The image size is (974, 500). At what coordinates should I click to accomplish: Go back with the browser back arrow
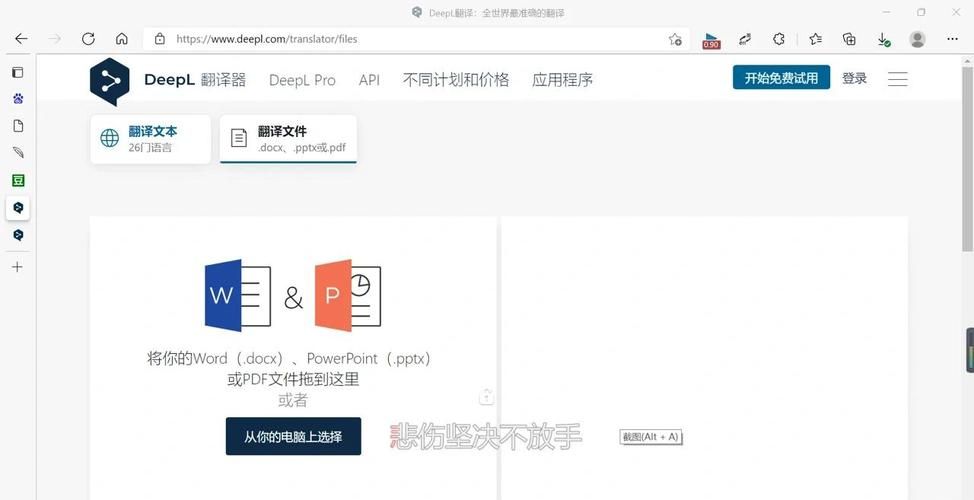coord(21,39)
